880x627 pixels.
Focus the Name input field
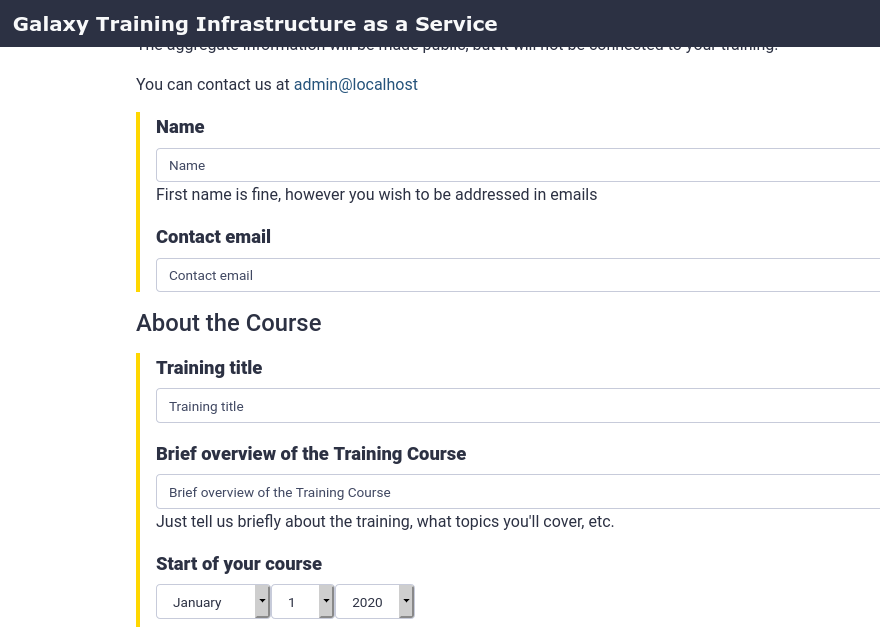518,165
